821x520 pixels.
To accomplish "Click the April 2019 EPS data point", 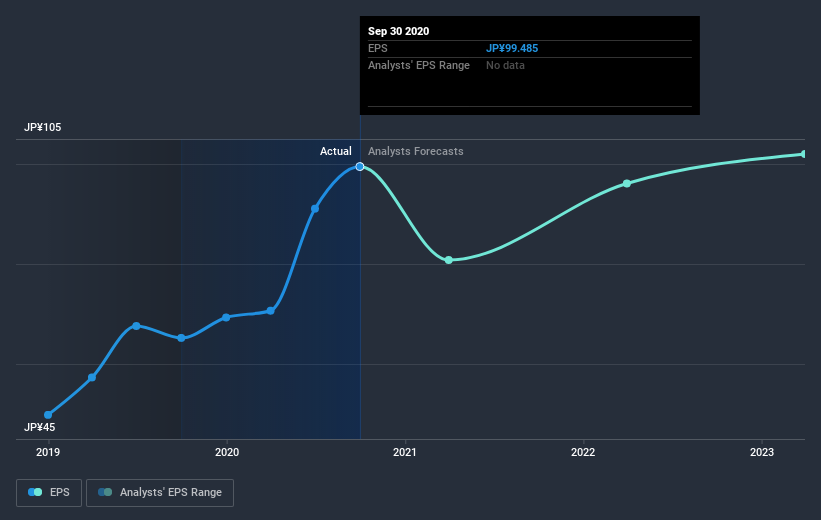I will click(x=92, y=377).
